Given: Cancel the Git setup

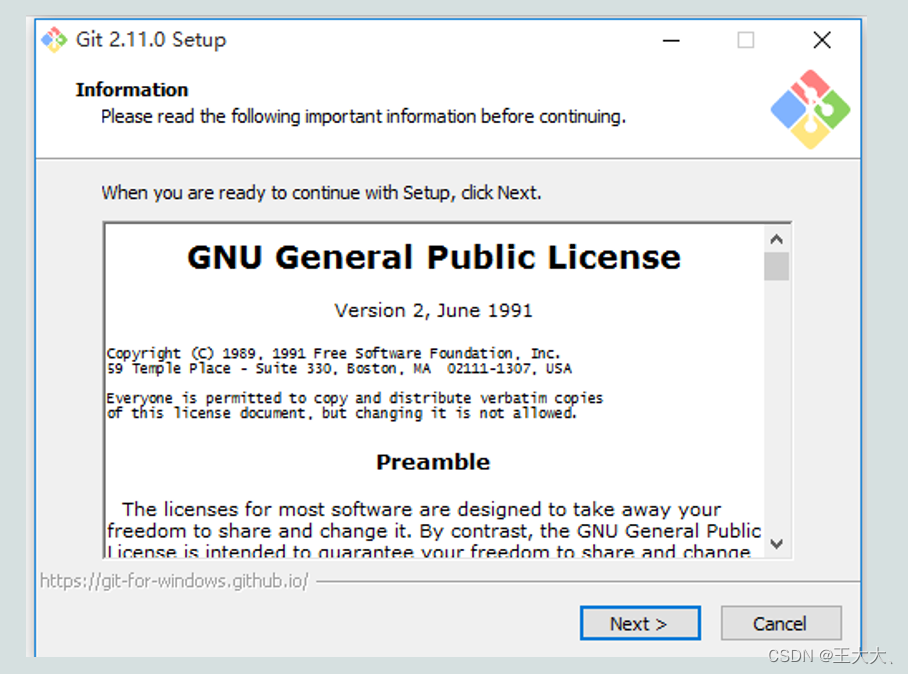Looking at the screenshot, I should (781, 624).
